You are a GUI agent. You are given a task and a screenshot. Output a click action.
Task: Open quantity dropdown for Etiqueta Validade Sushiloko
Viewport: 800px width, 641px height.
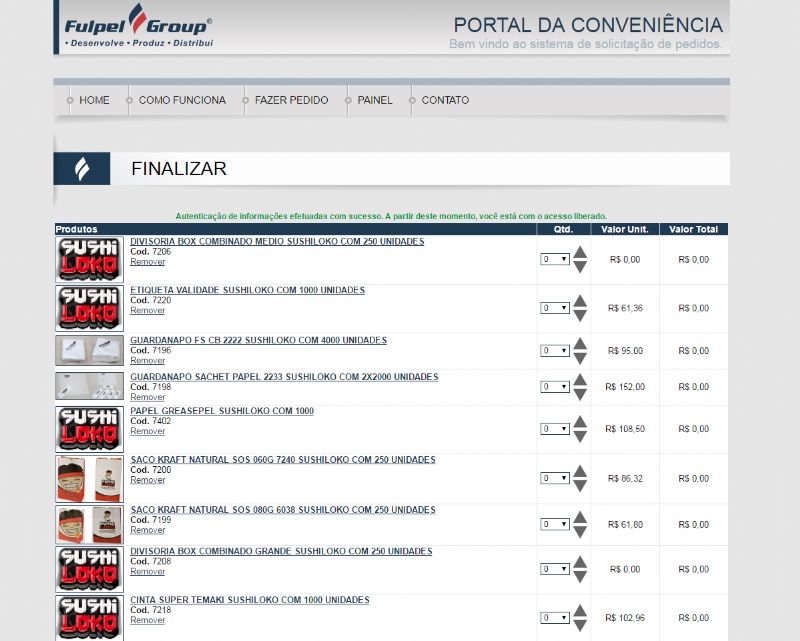pyautogui.click(x=555, y=308)
